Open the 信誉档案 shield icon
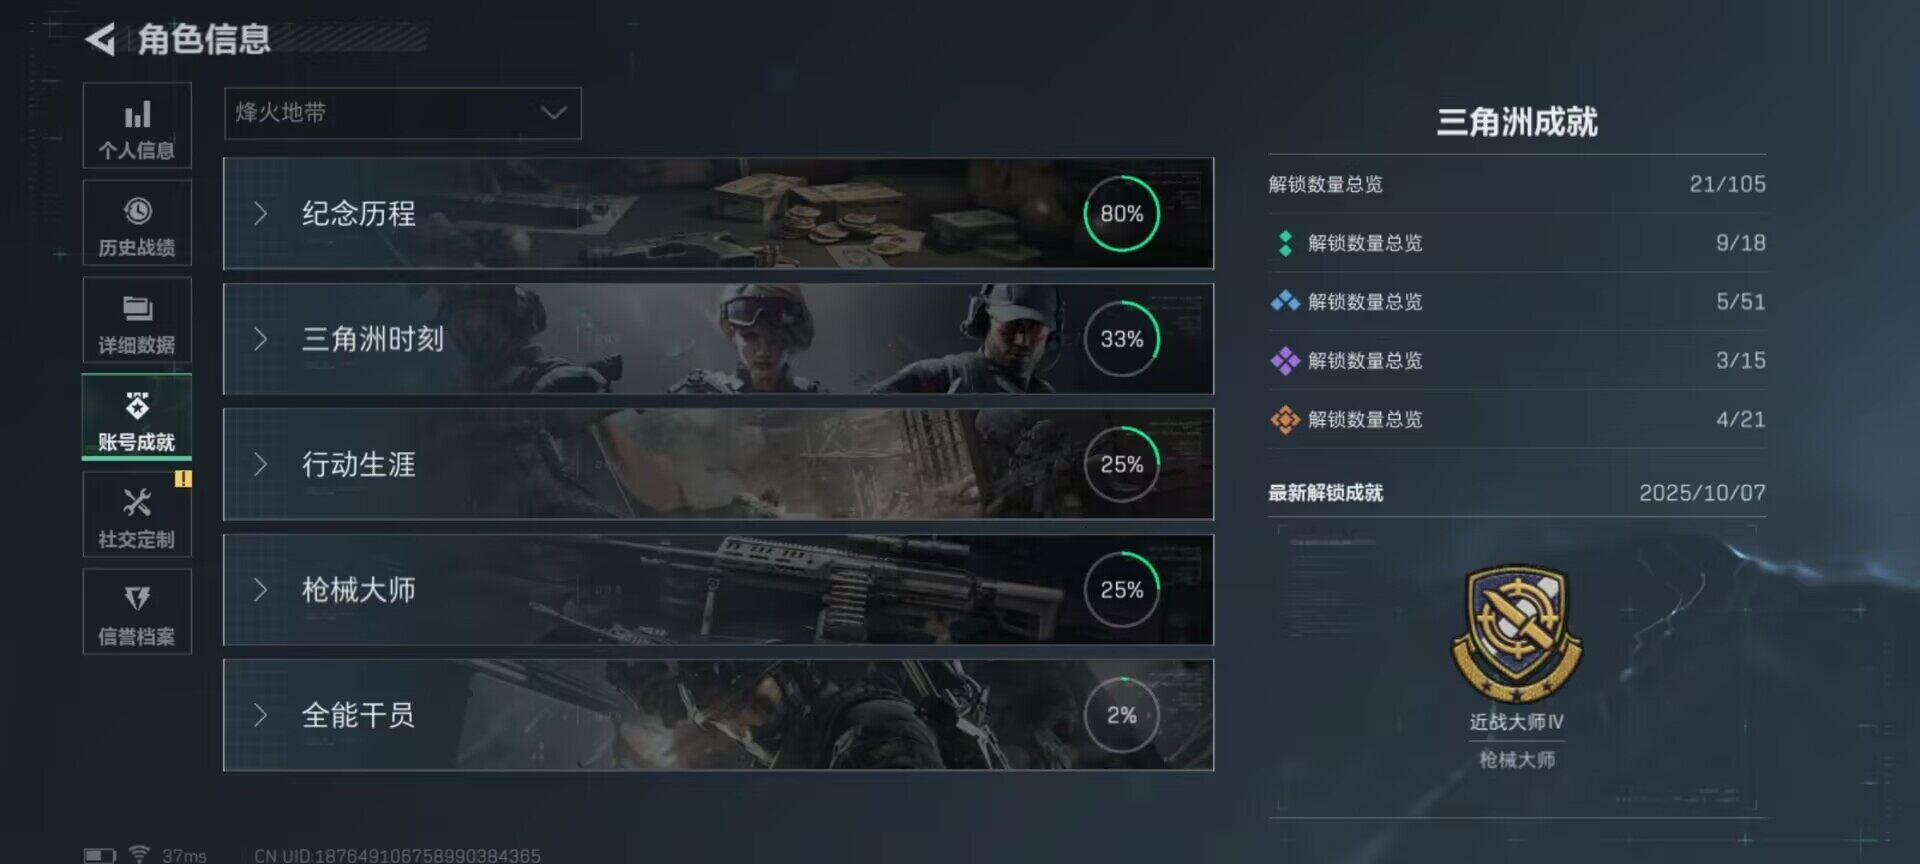The width and height of the screenshot is (1920, 864). [137, 598]
